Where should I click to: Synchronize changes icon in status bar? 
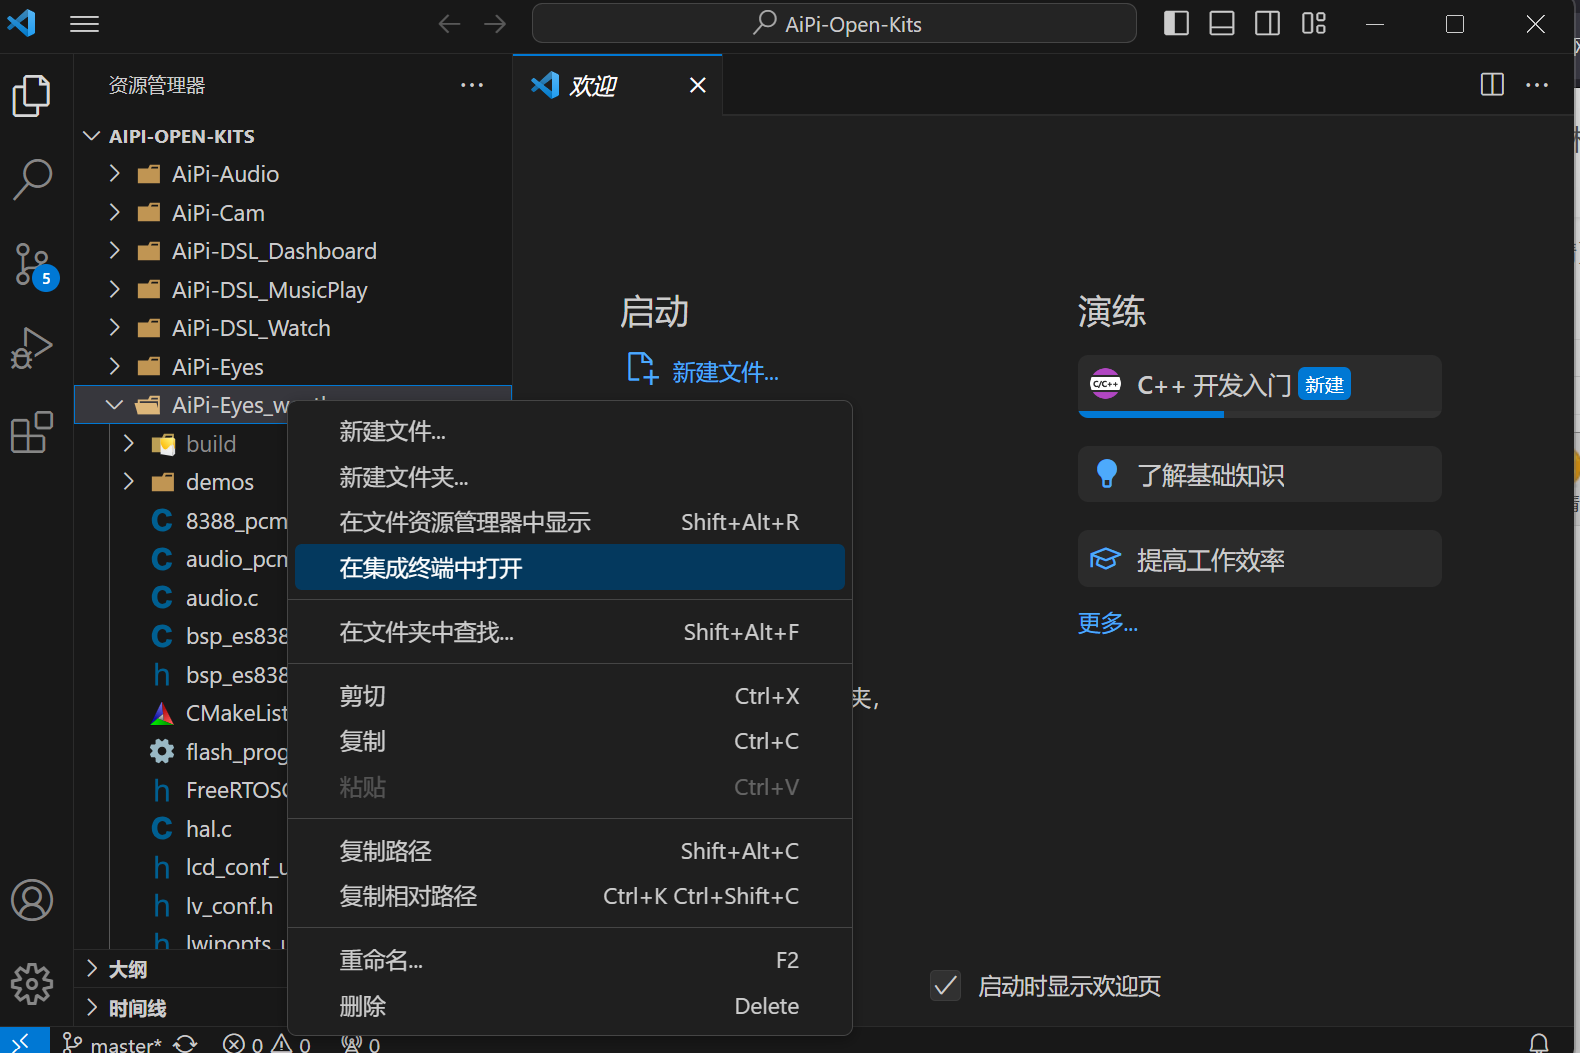(x=185, y=1044)
